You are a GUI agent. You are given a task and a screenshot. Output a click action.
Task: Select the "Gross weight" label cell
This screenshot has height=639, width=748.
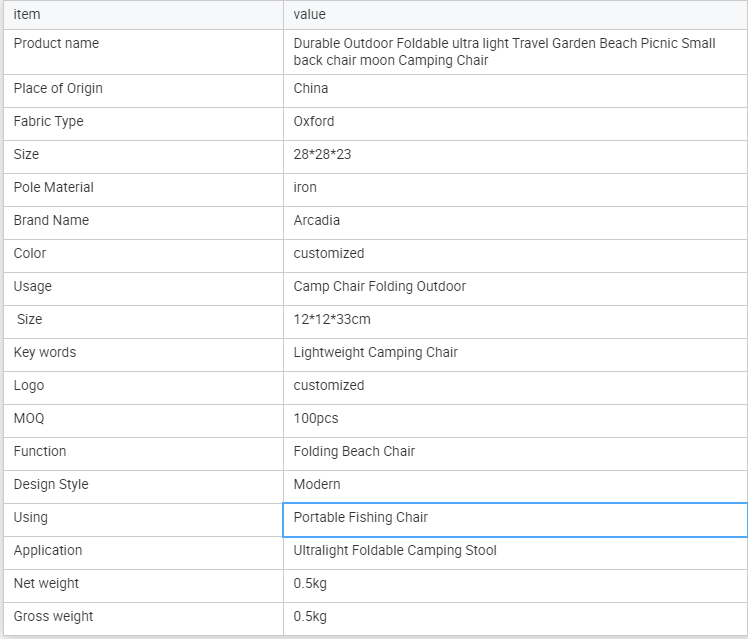click(53, 616)
